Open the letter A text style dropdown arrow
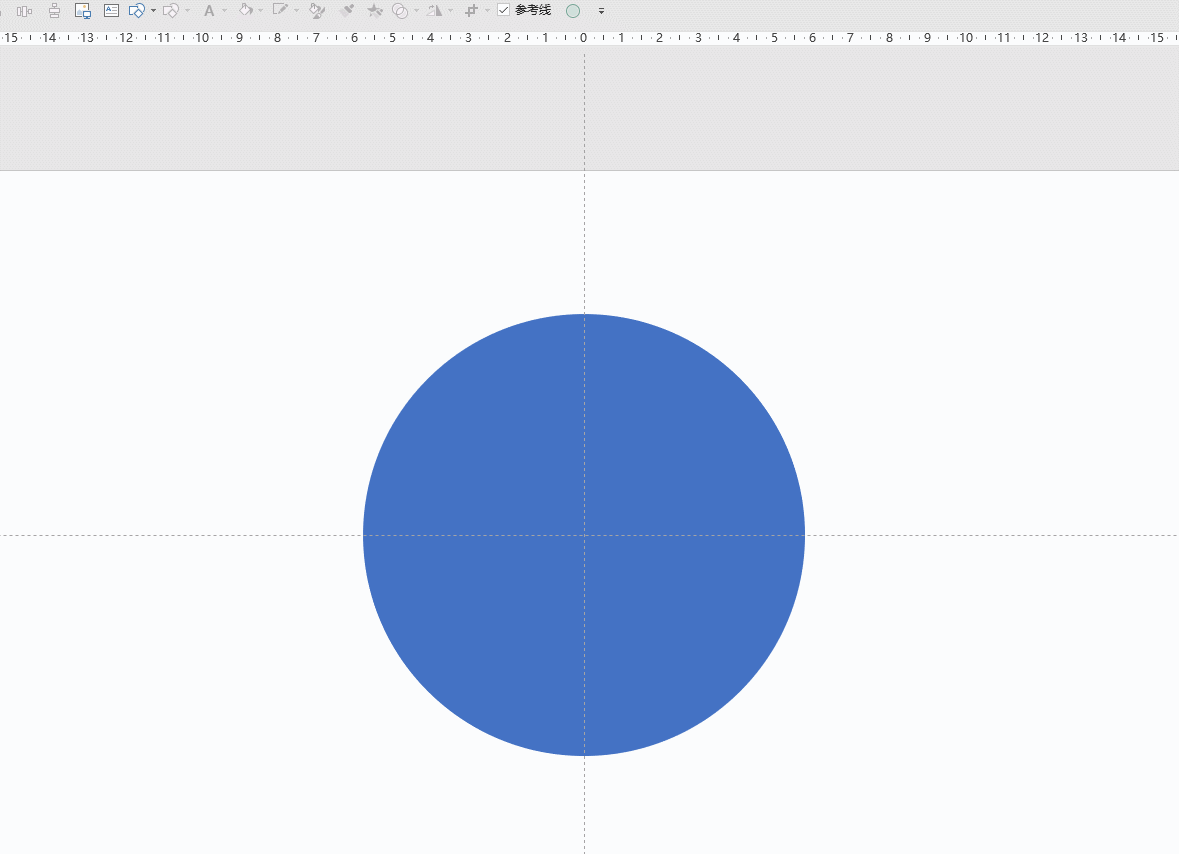Image resolution: width=1179 pixels, height=854 pixels. pyautogui.click(x=224, y=11)
